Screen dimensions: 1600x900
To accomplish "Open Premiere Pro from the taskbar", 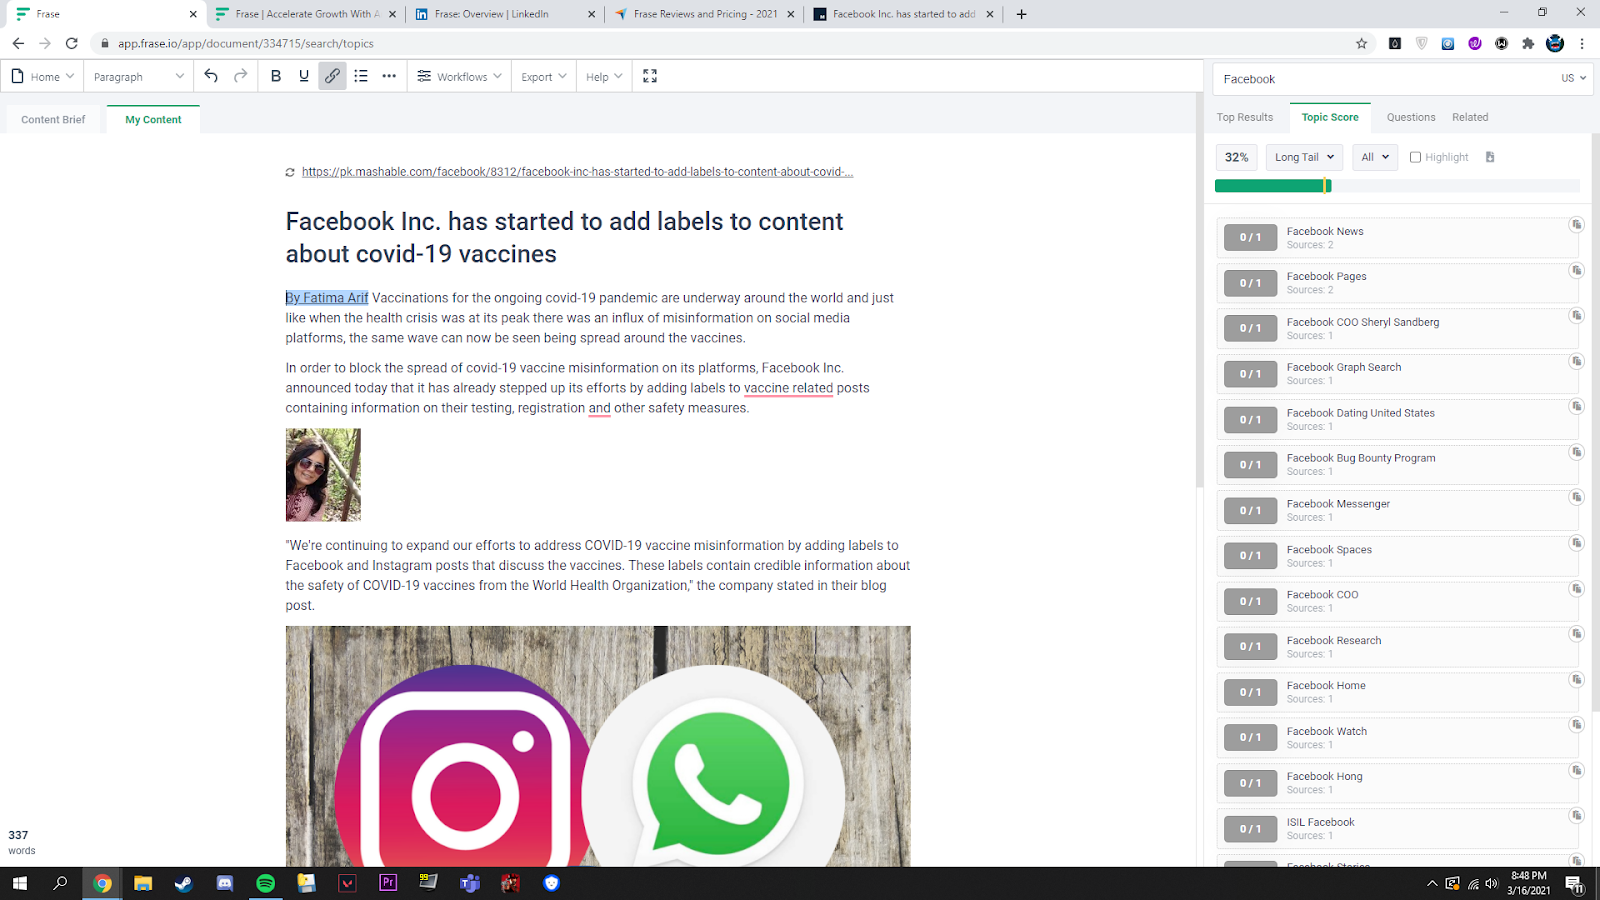I will (x=388, y=883).
